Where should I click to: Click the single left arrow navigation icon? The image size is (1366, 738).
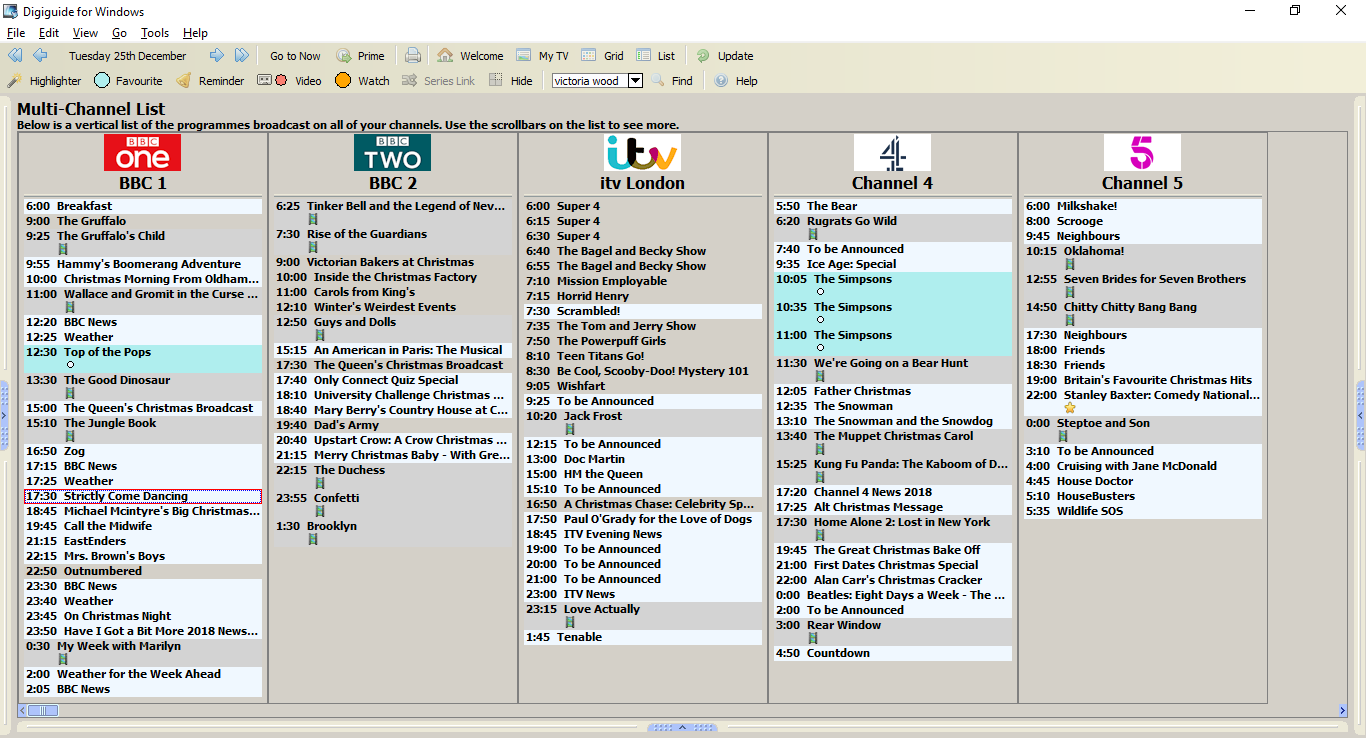click(40, 56)
